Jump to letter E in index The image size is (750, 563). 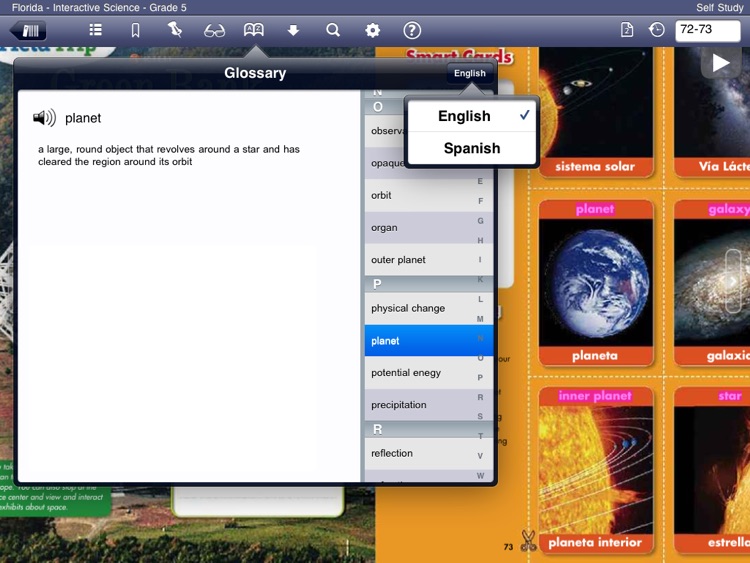pos(480,181)
